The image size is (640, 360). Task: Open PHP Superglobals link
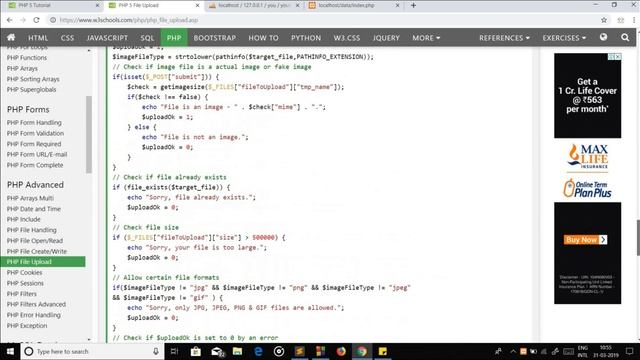click(x=31, y=89)
